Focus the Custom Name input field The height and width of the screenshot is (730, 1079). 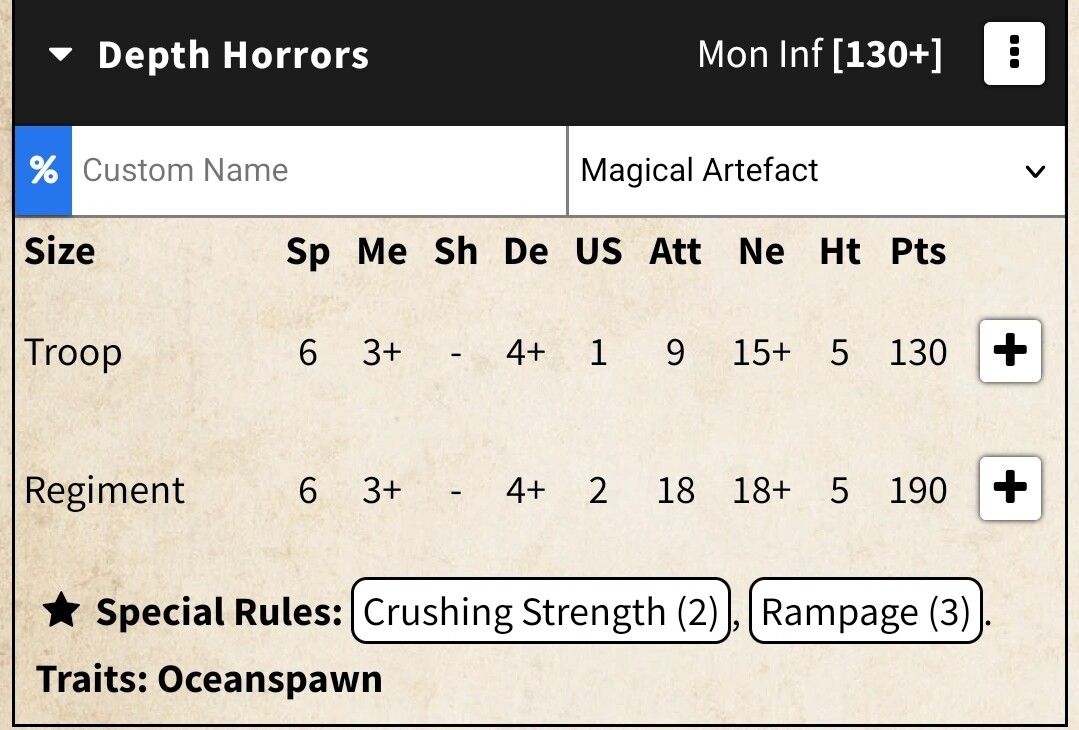click(x=318, y=171)
